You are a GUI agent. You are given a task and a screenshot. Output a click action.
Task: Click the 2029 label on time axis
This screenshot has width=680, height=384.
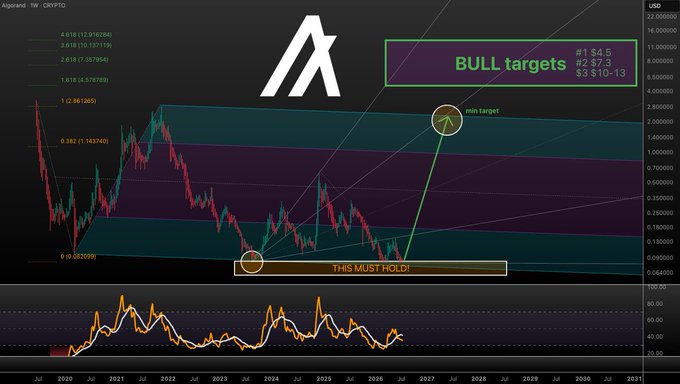pos(530,379)
